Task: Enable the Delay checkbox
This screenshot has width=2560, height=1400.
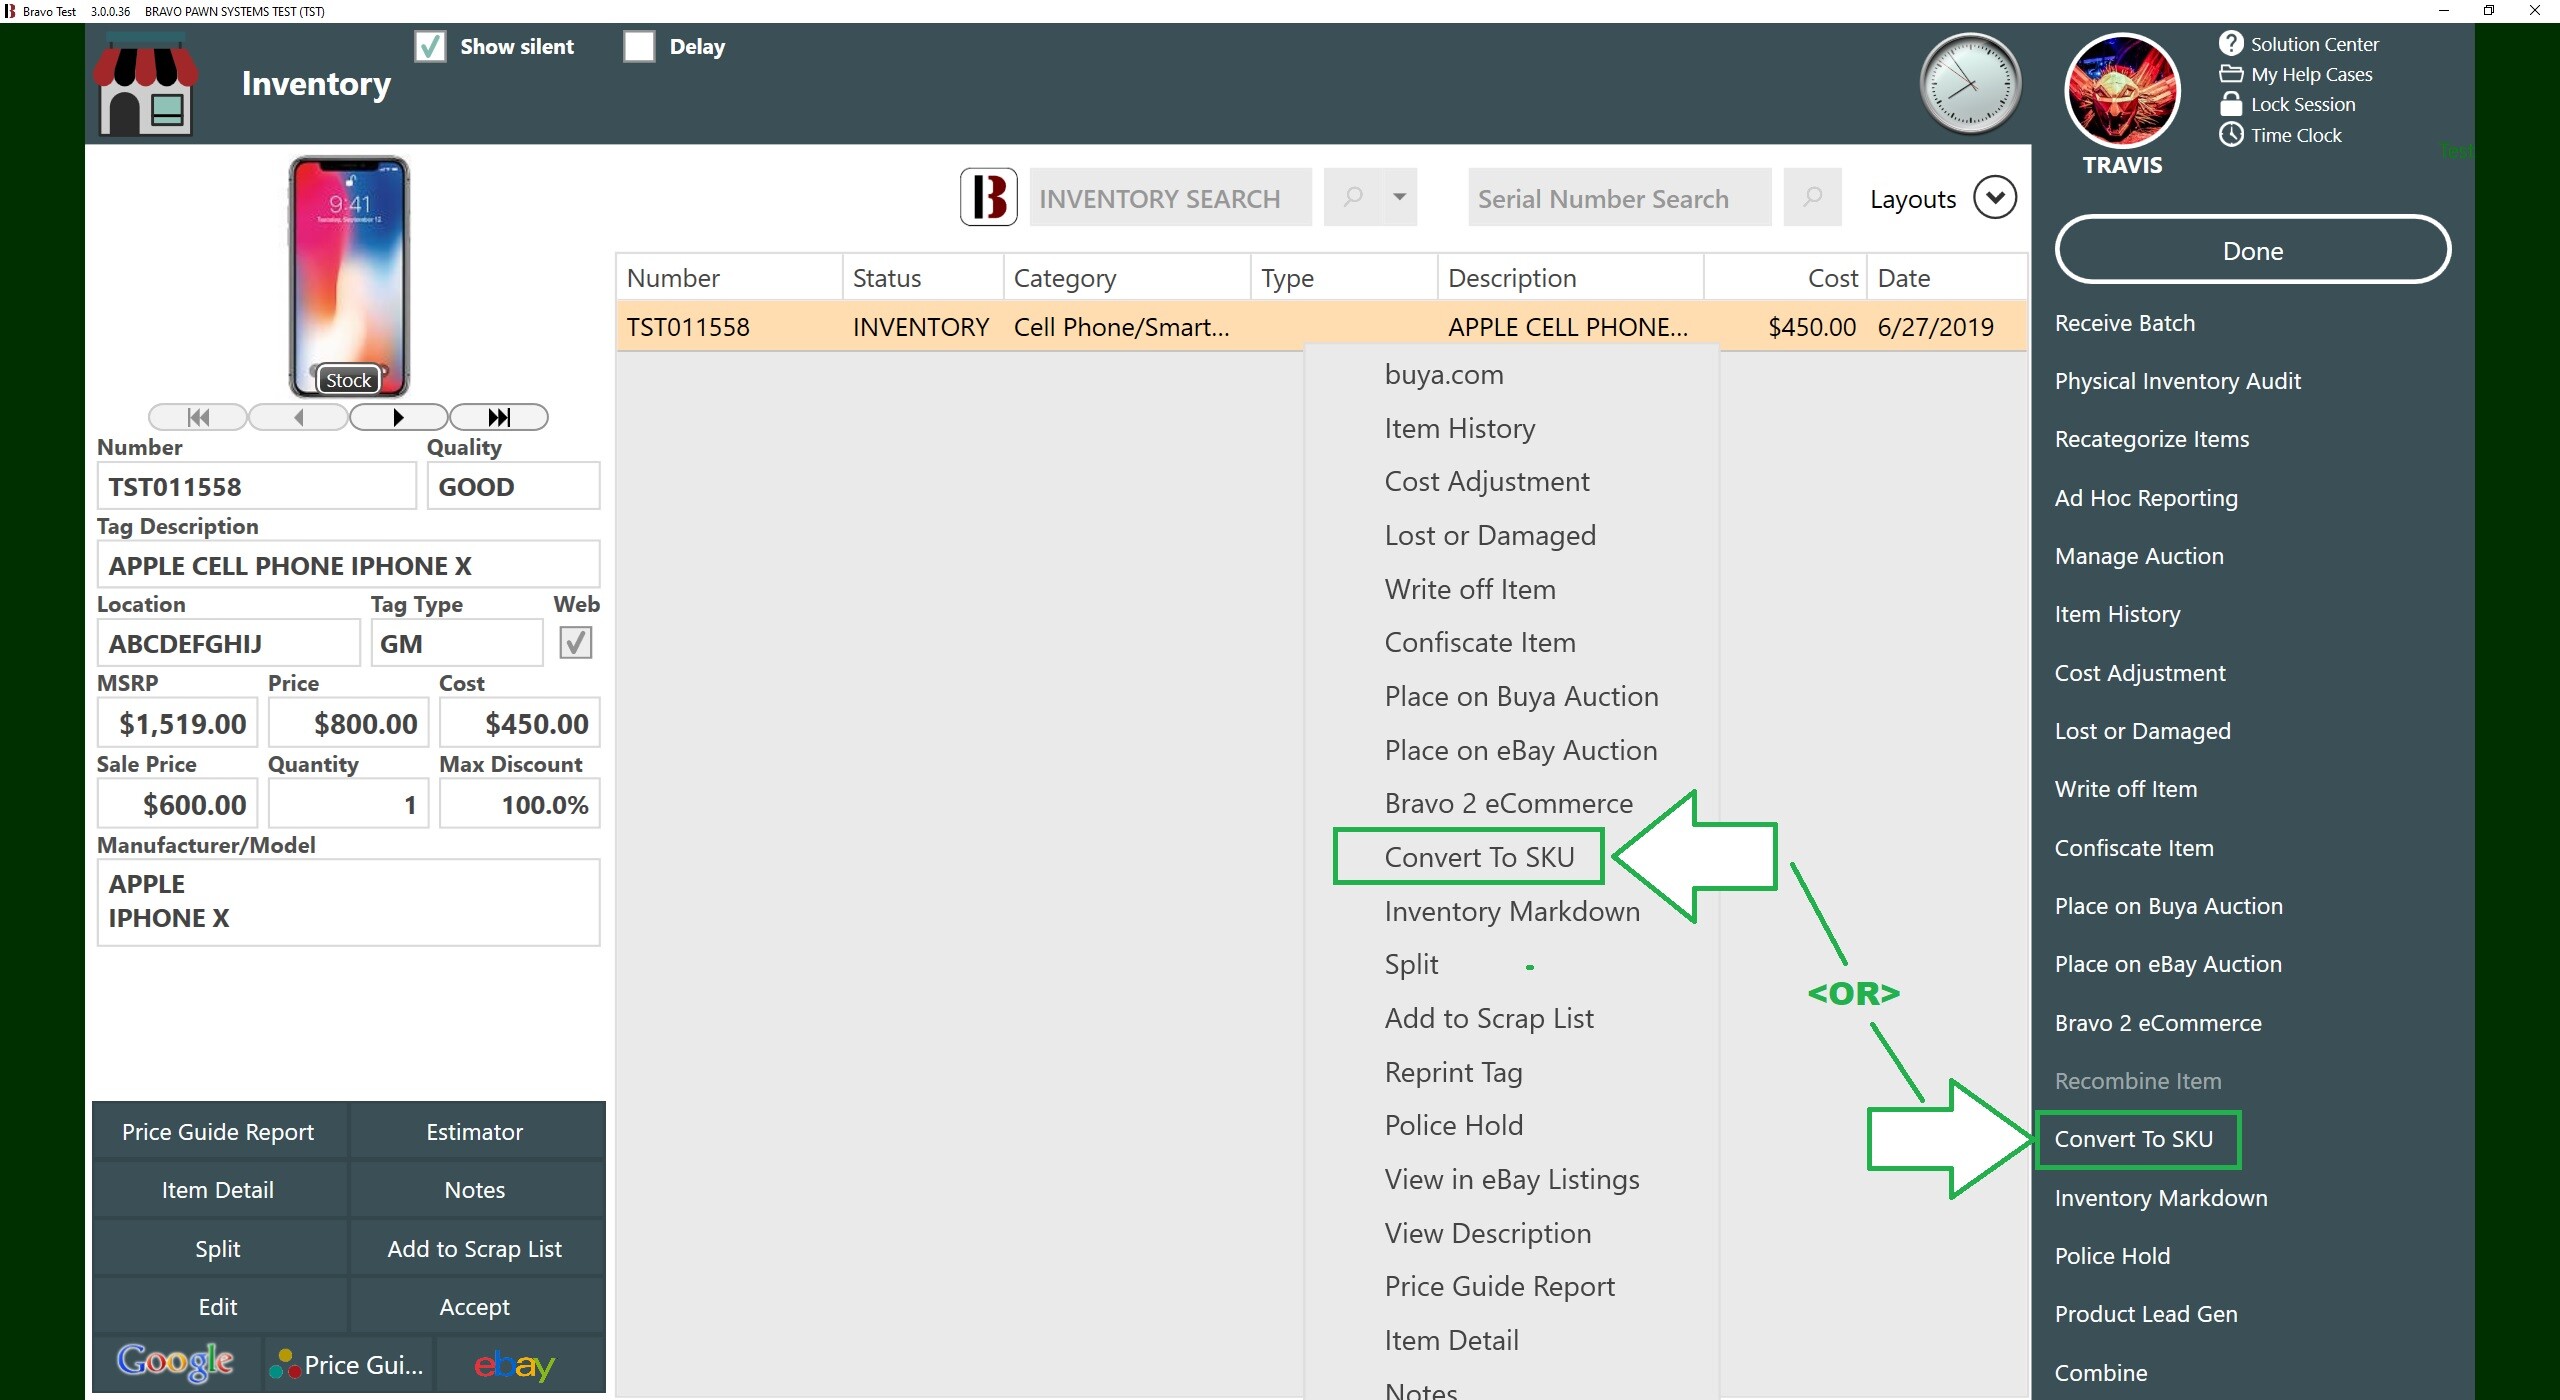Action: click(x=639, y=46)
